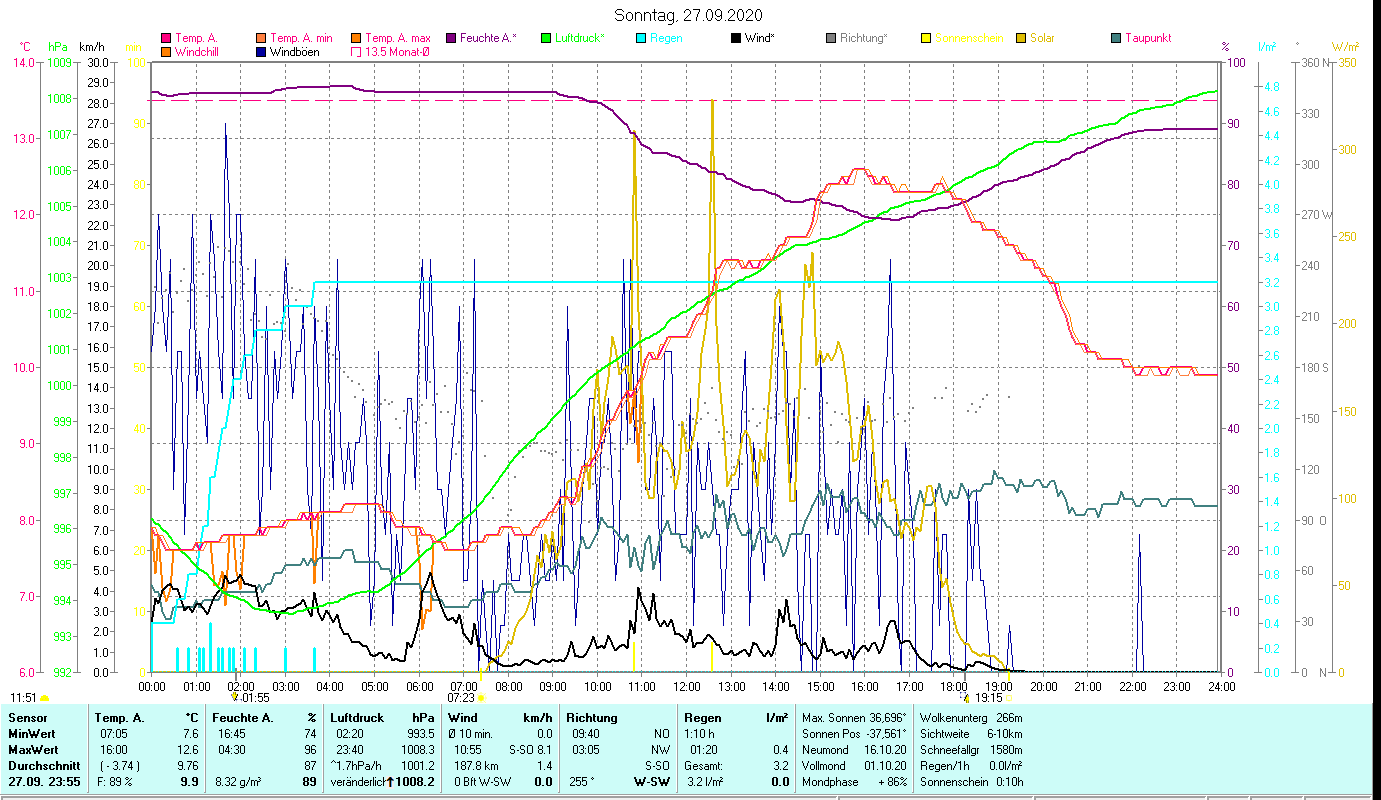Click the moon marker at 01:55
This screenshot has width=1381, height=800.
point(236,697)
